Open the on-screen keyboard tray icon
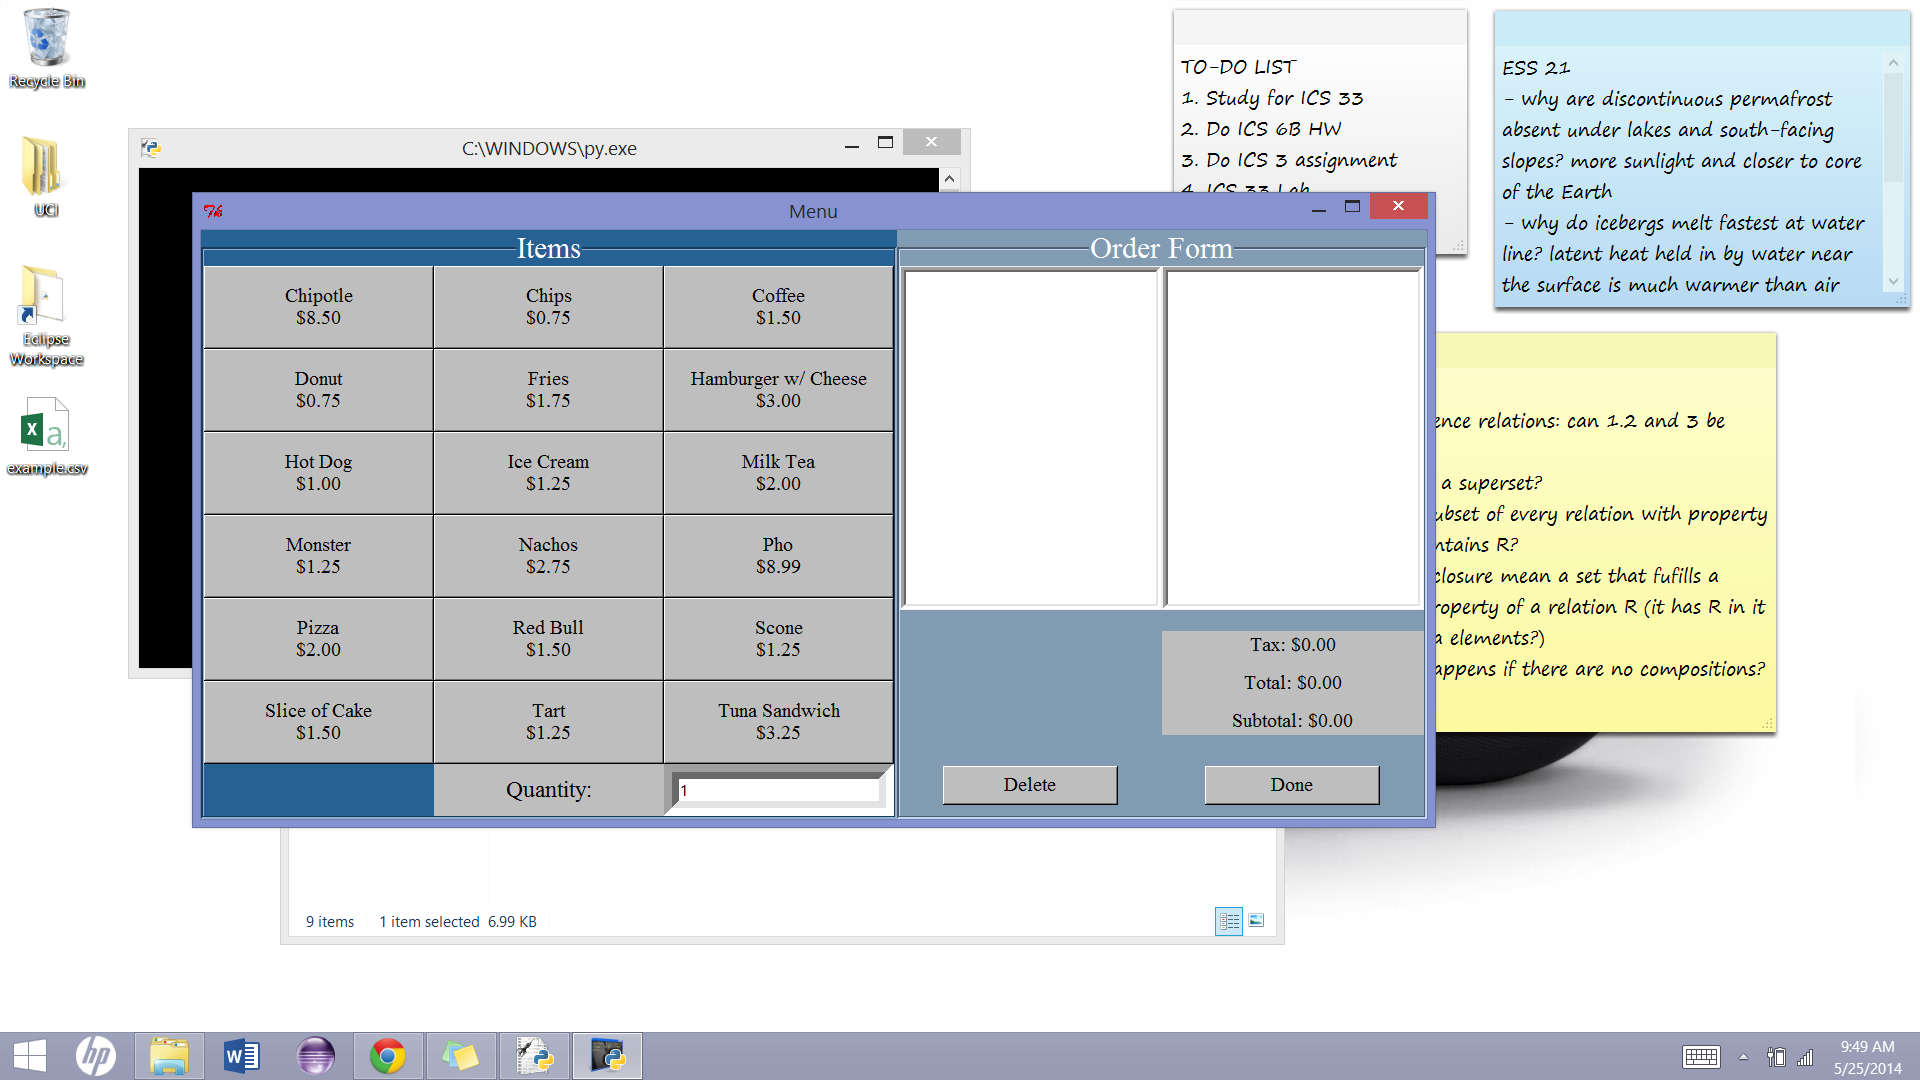 point(1700,1057)
